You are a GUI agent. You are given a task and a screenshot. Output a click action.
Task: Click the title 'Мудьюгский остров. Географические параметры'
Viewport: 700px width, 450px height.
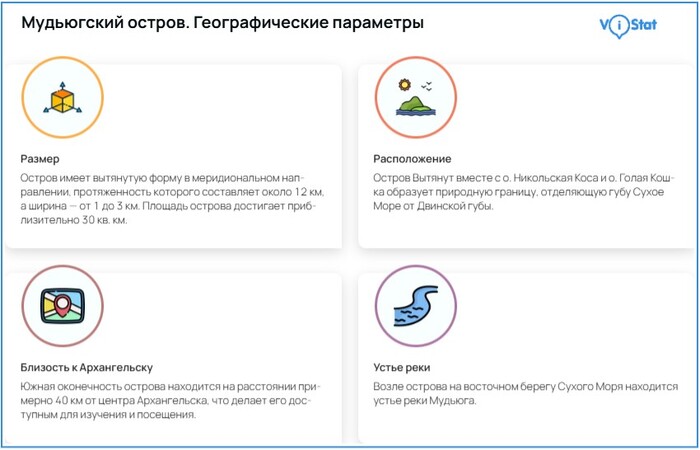[x=222, y=23]
